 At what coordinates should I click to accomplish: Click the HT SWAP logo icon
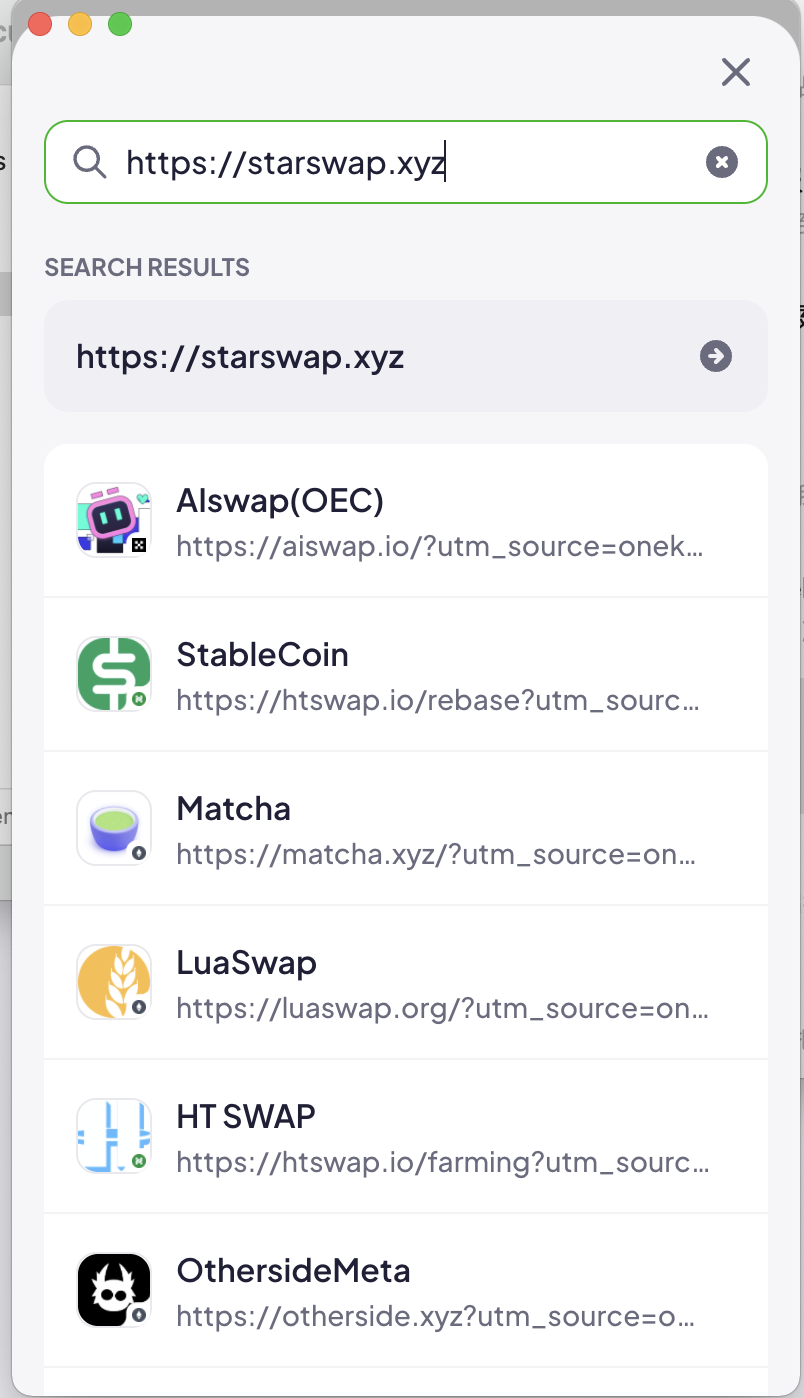[114, 1136]
